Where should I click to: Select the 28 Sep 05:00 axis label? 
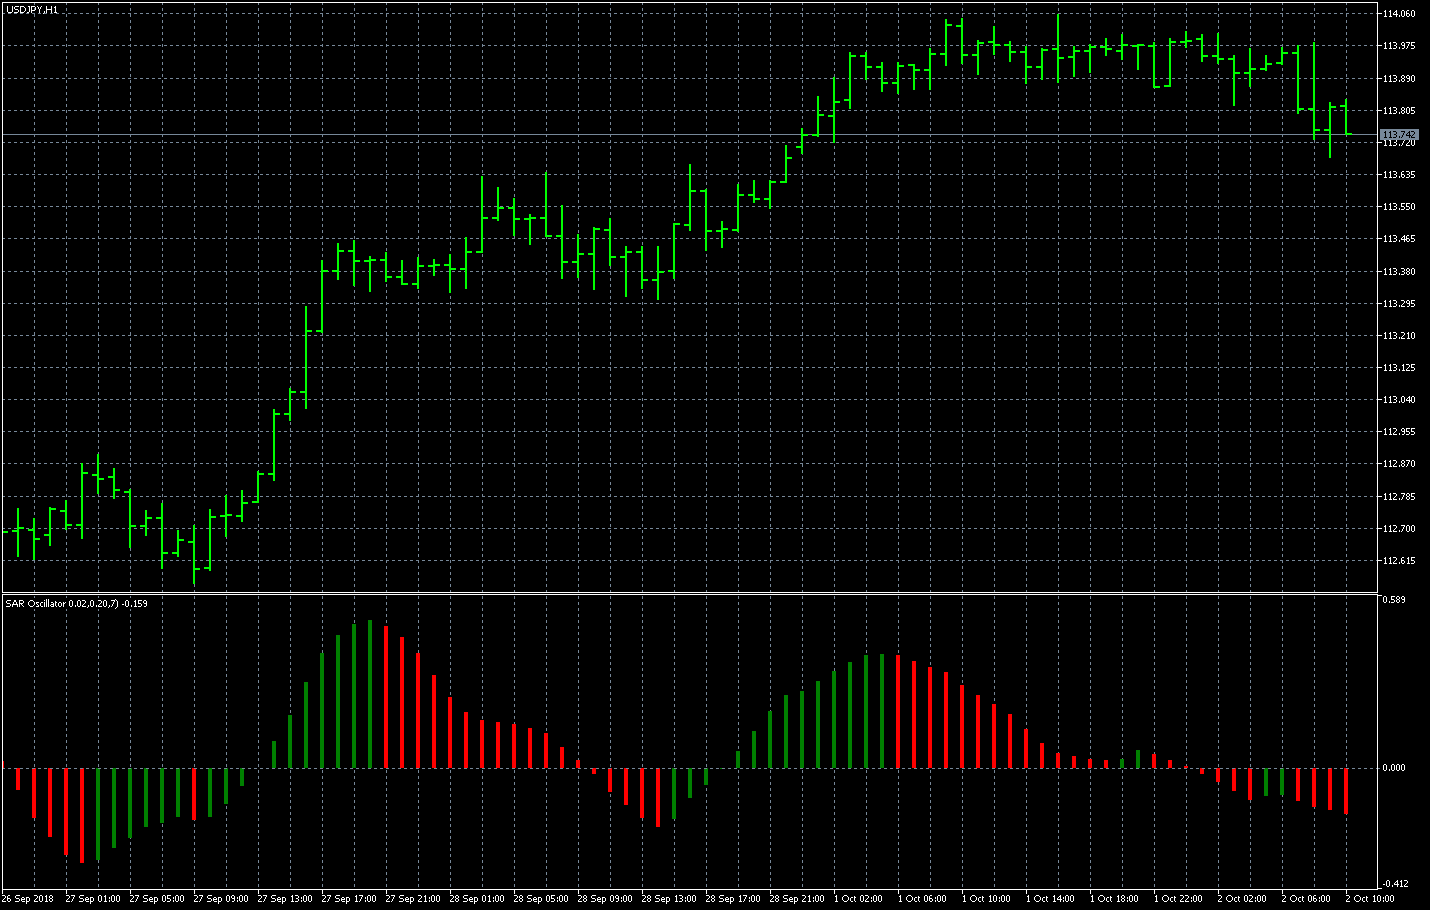(541, 899)
